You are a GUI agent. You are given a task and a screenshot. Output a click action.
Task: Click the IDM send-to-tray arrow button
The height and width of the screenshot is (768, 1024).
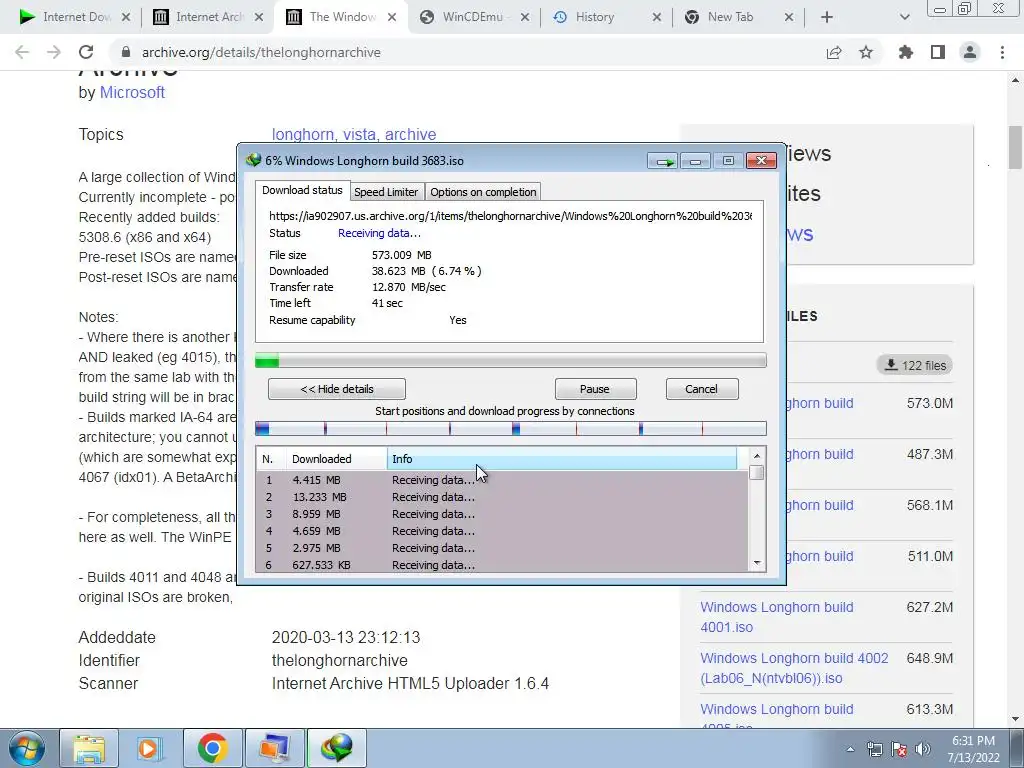664,161
